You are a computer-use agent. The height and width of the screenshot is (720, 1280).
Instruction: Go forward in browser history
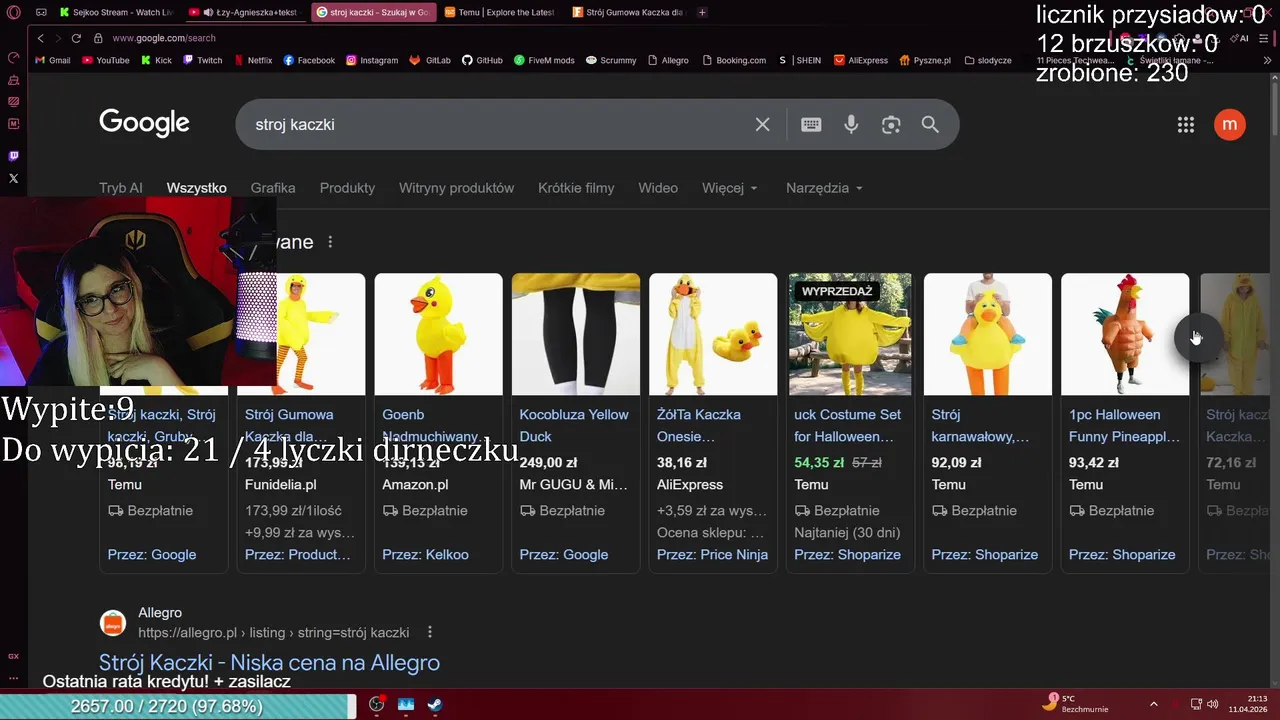point(58,38)
